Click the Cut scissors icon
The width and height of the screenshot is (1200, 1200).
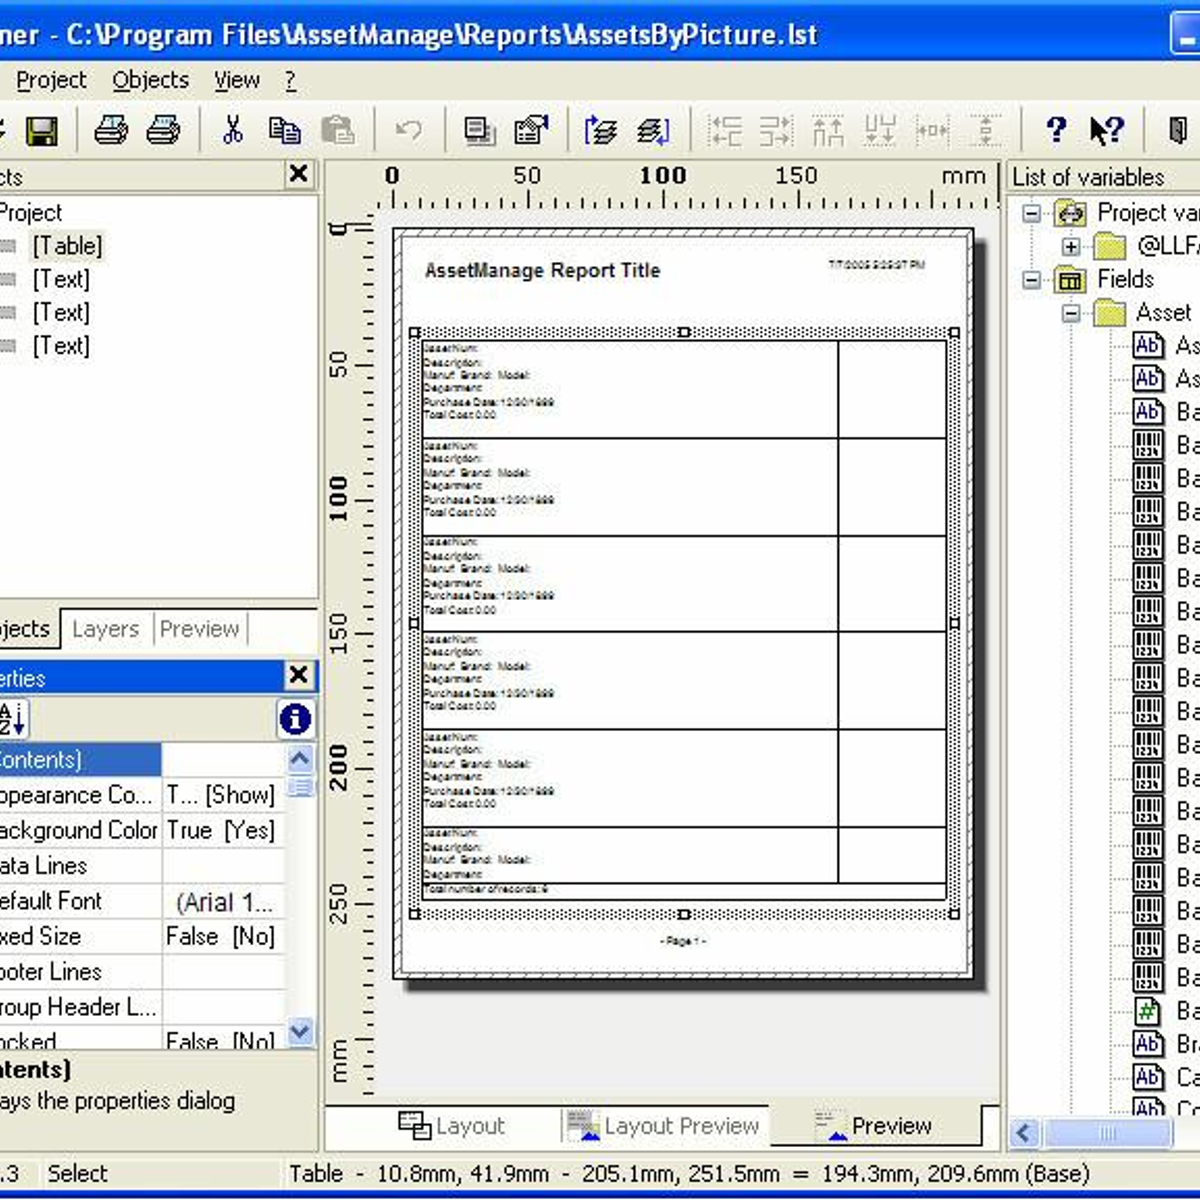tap(233, 130)
